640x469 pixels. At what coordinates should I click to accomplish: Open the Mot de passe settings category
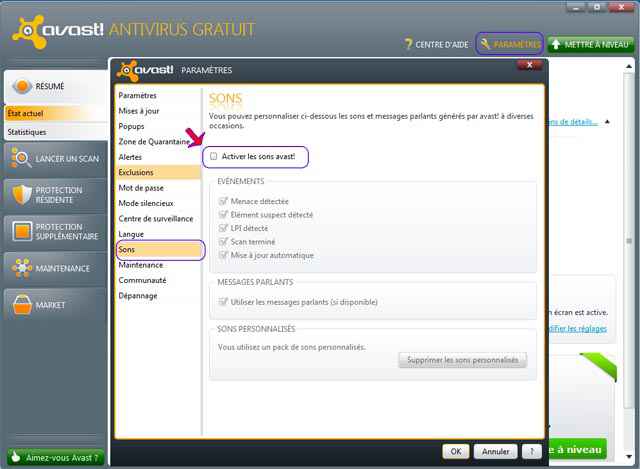coord(158,188)
